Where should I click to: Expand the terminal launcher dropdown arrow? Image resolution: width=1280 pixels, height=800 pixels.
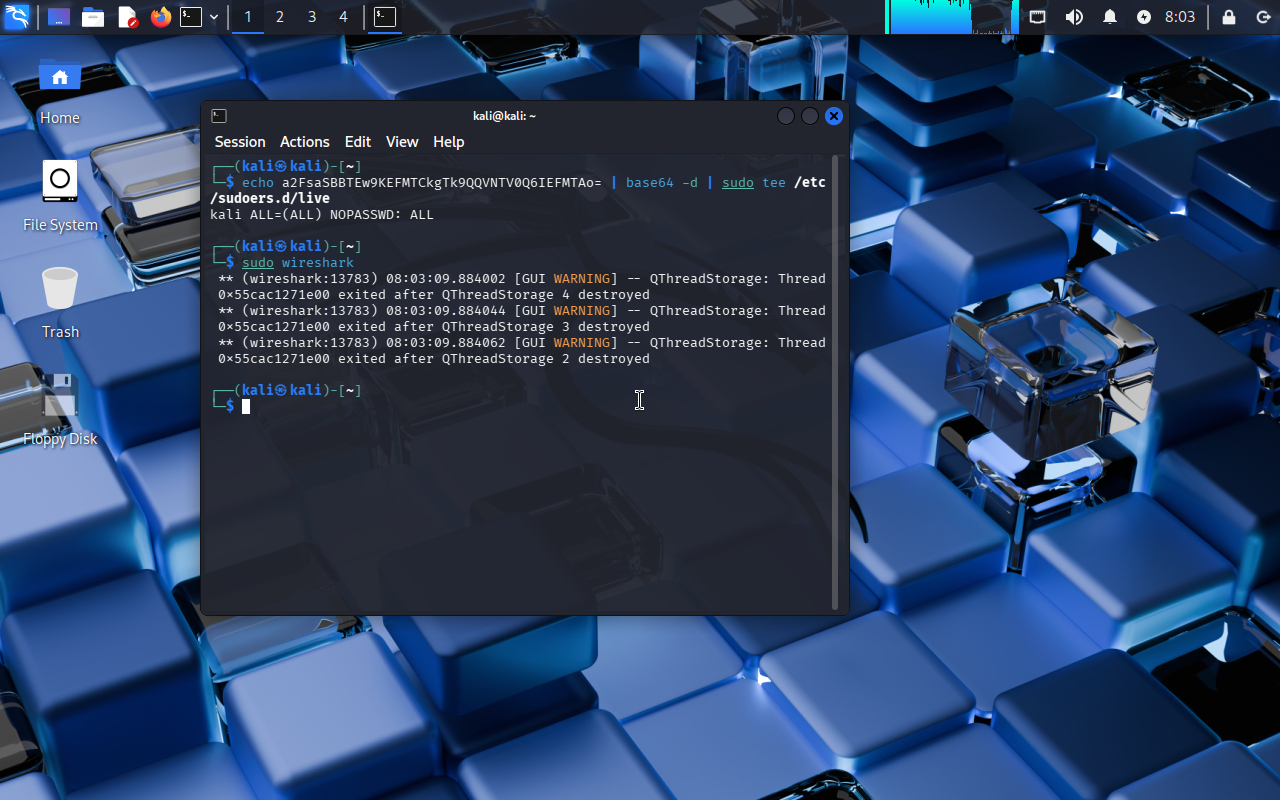[x=214, y=17]
